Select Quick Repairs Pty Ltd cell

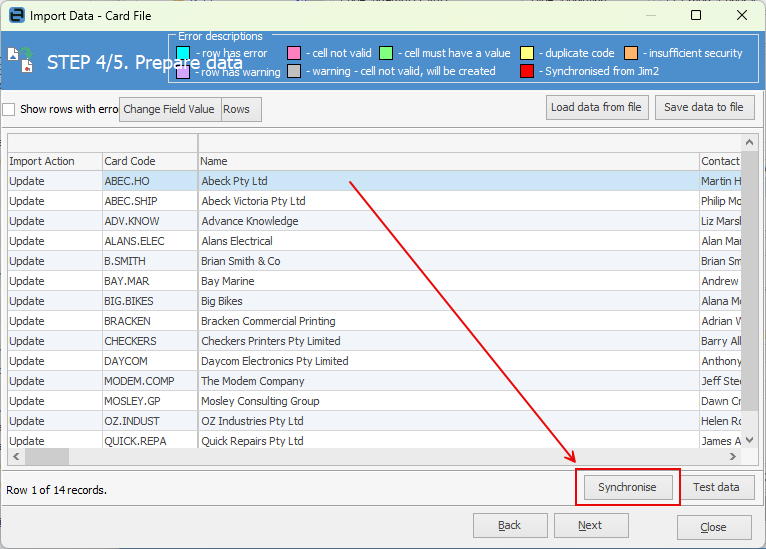tap(448, 441)
